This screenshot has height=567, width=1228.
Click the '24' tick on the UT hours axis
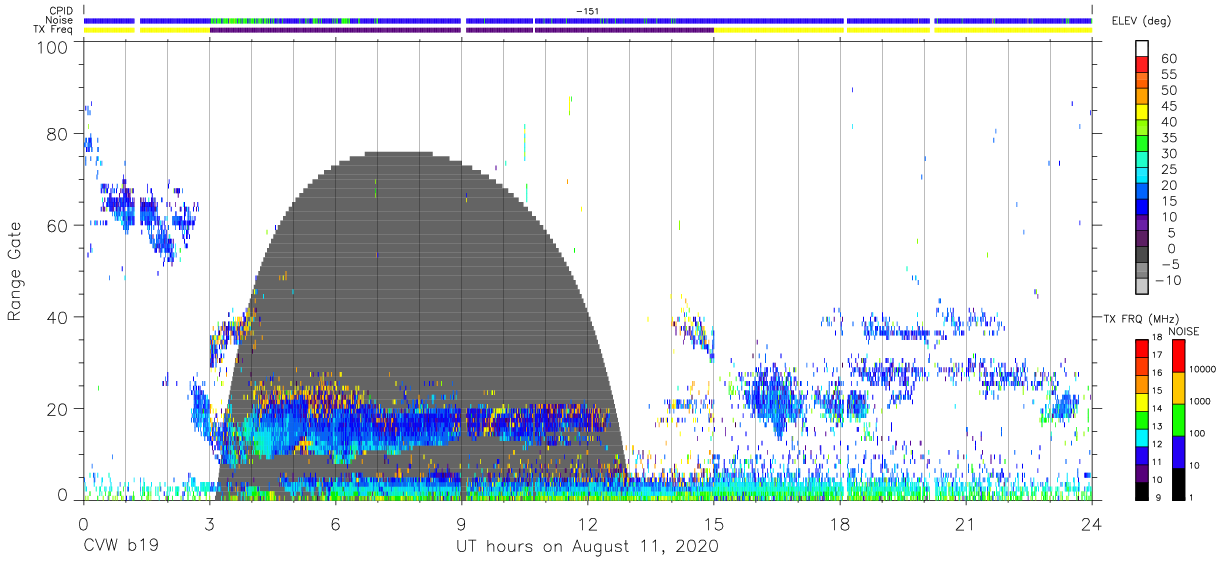(1091, 524)
